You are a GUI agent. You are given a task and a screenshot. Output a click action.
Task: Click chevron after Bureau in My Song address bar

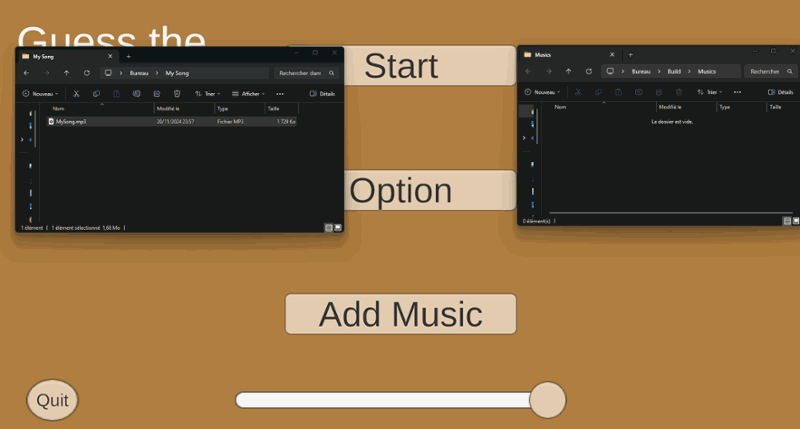coord(157,73)
